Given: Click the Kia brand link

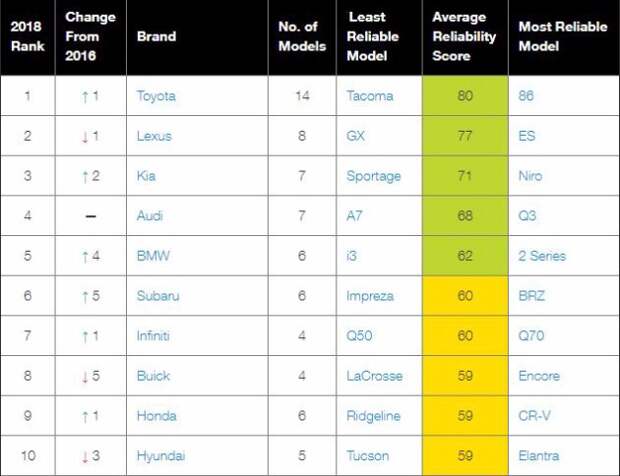Looking at the screenshot, I should [146, 176].
